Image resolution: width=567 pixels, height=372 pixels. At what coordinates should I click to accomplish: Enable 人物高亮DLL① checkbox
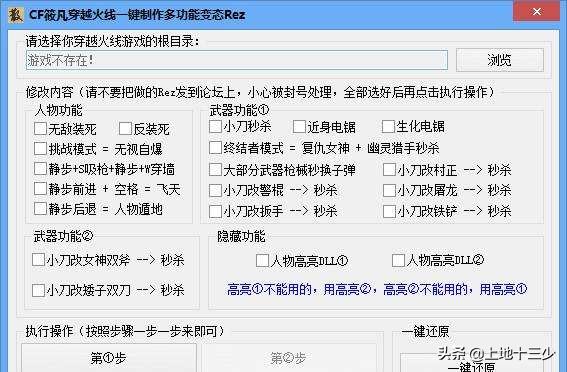coord(263,260)
